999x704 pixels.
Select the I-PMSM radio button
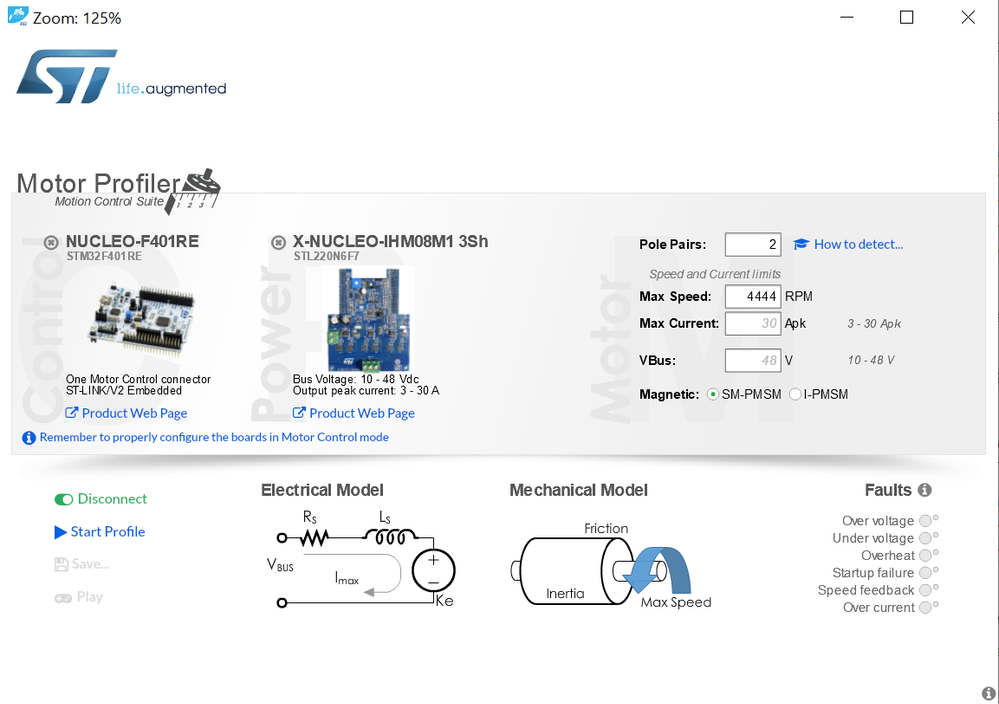tap(795, 394)
